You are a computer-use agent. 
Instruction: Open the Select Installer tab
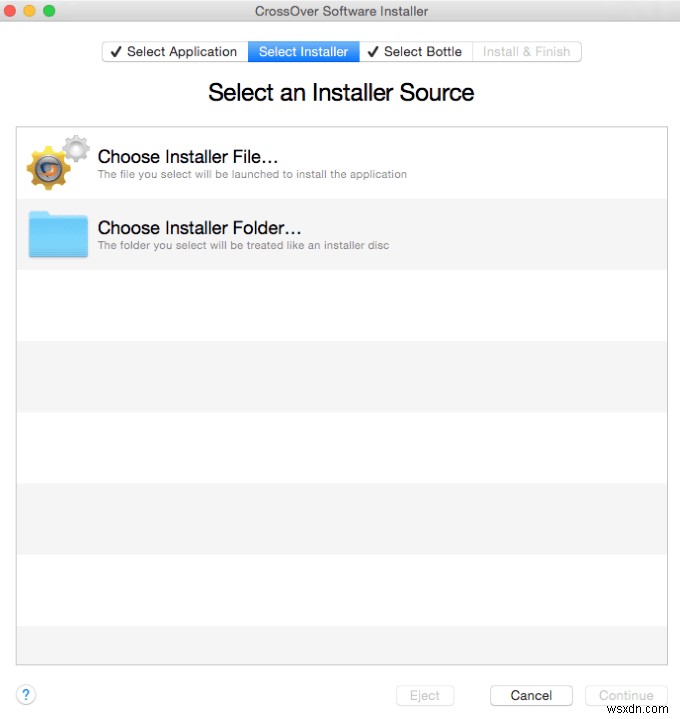click(x=303, y=52)
